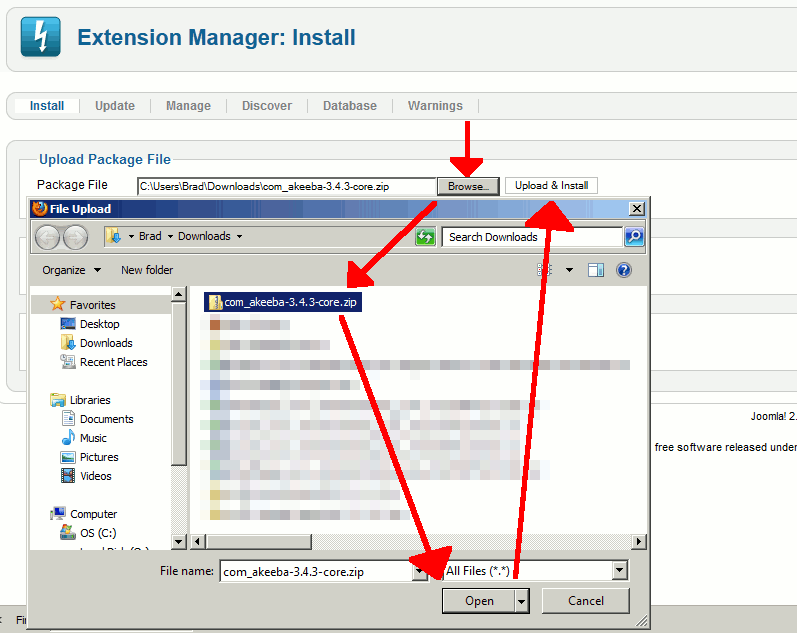Click the Back navigation arrow in File Upload
The width and height of the screenshot is (797, 633).
point(48,237)
